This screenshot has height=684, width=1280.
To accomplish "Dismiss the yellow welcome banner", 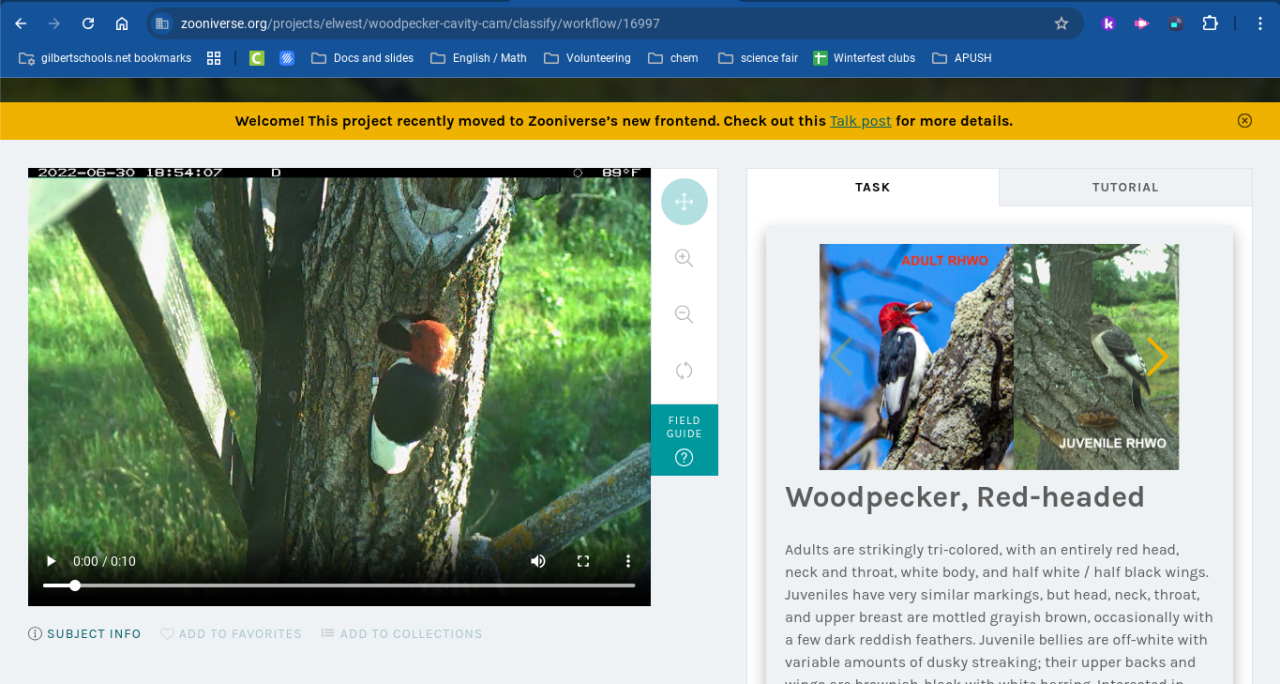I will 1245,121.
